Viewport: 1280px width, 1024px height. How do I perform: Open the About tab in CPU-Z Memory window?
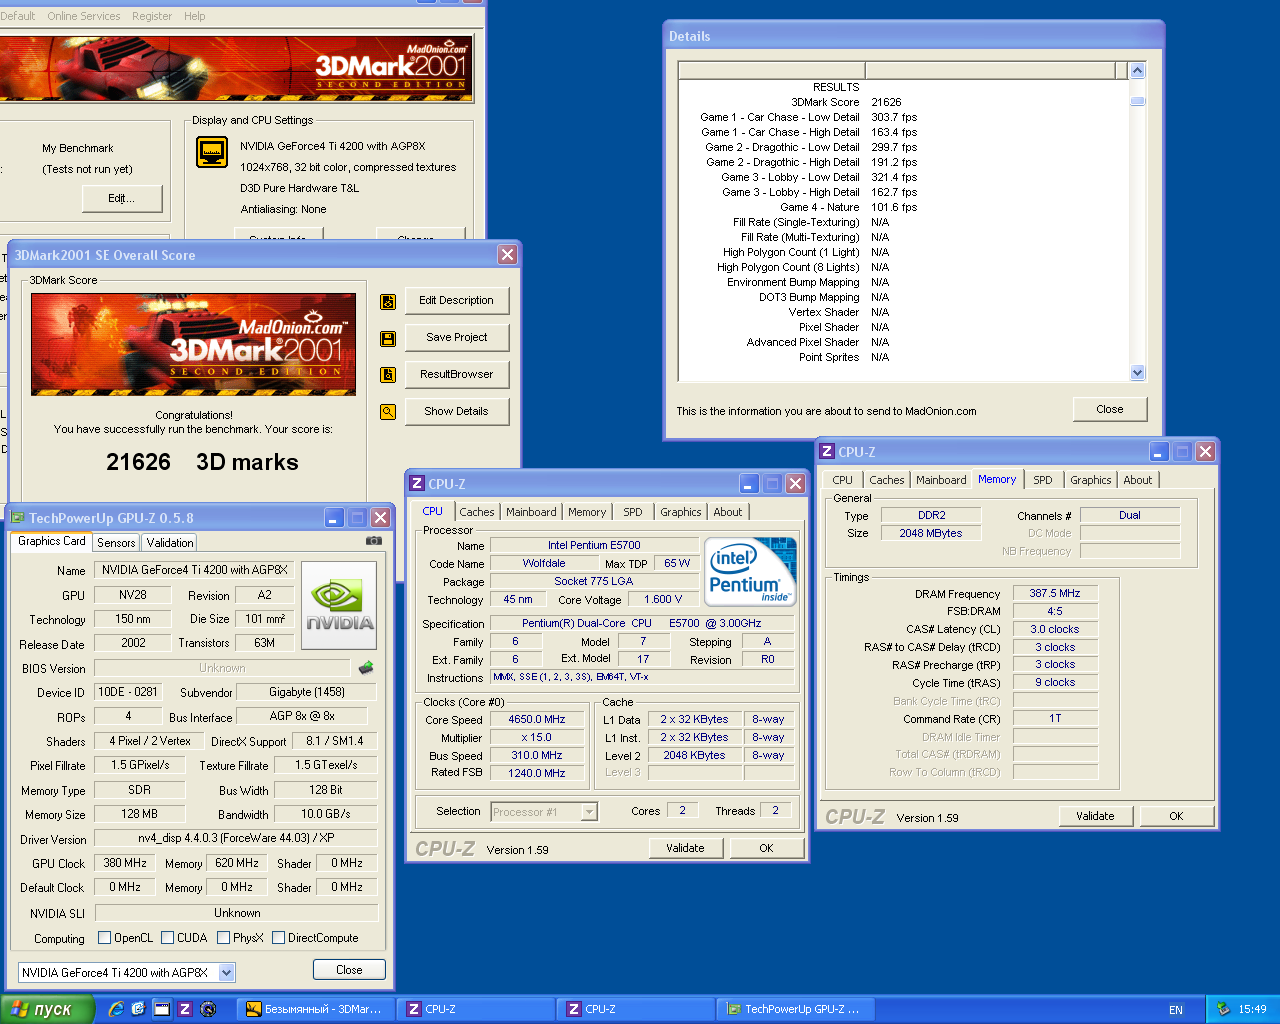tap(1138, 480)
